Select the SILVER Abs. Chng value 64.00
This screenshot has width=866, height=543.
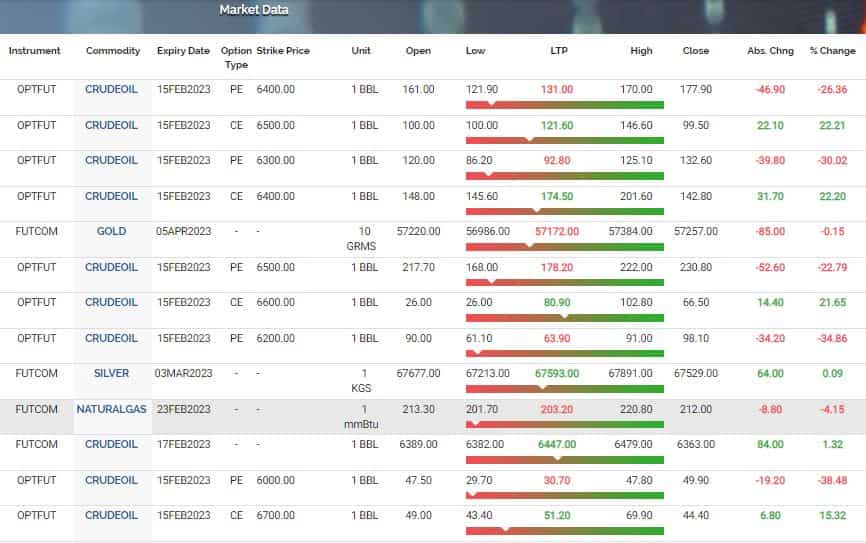(x=770, y=373)
